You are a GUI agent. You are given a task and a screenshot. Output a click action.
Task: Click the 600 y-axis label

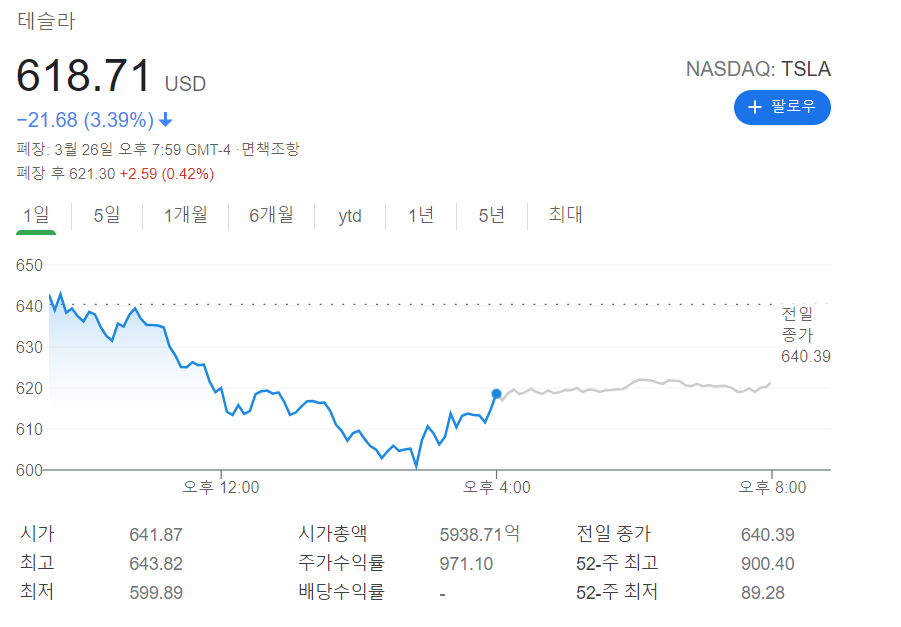(x=29, y=470)
